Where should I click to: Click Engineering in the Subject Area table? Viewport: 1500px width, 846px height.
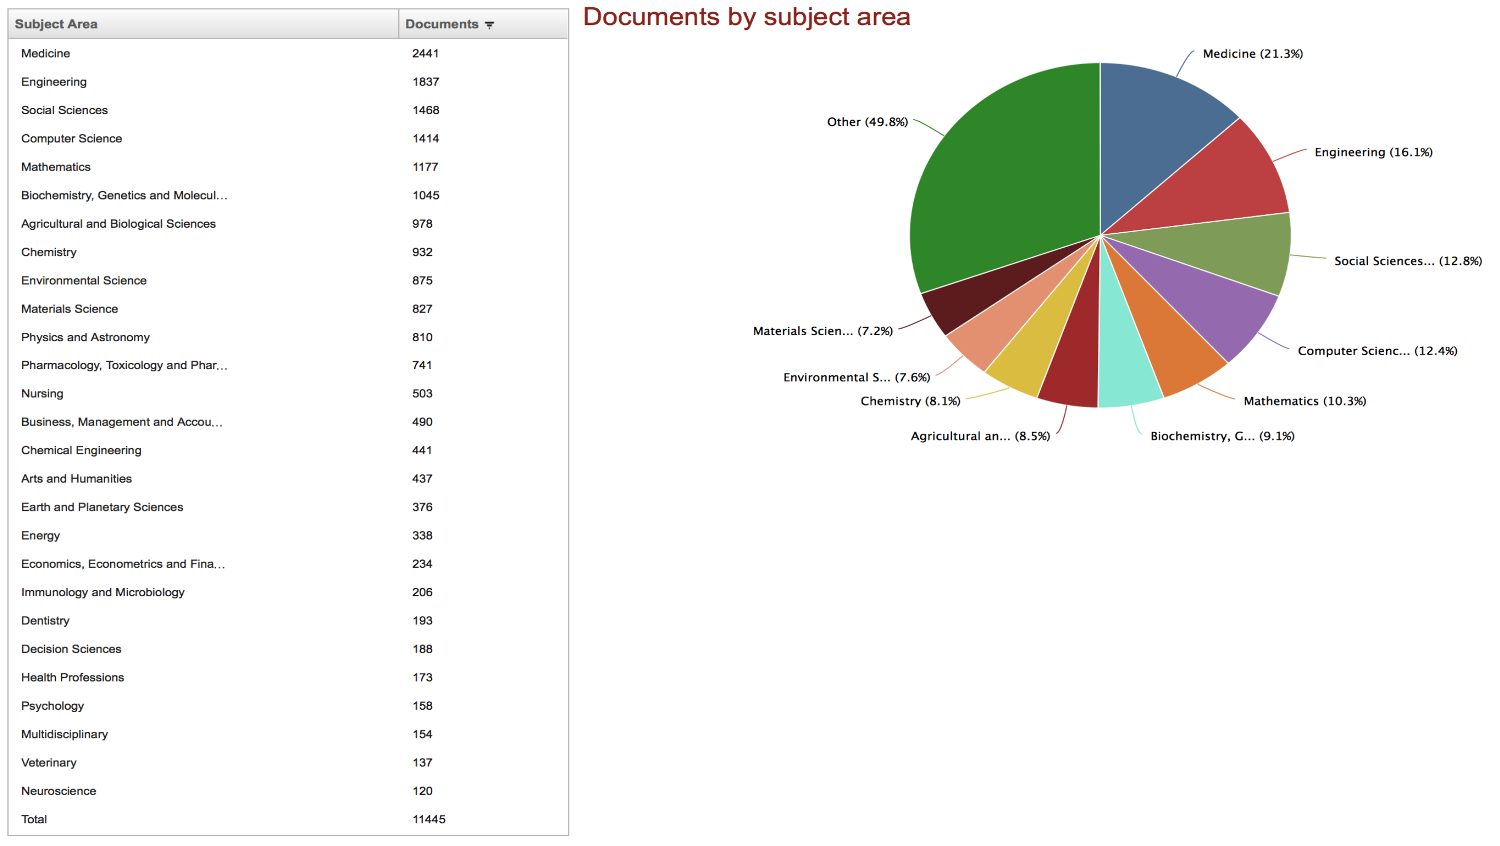pyautogui.click(x=54, y=82)
